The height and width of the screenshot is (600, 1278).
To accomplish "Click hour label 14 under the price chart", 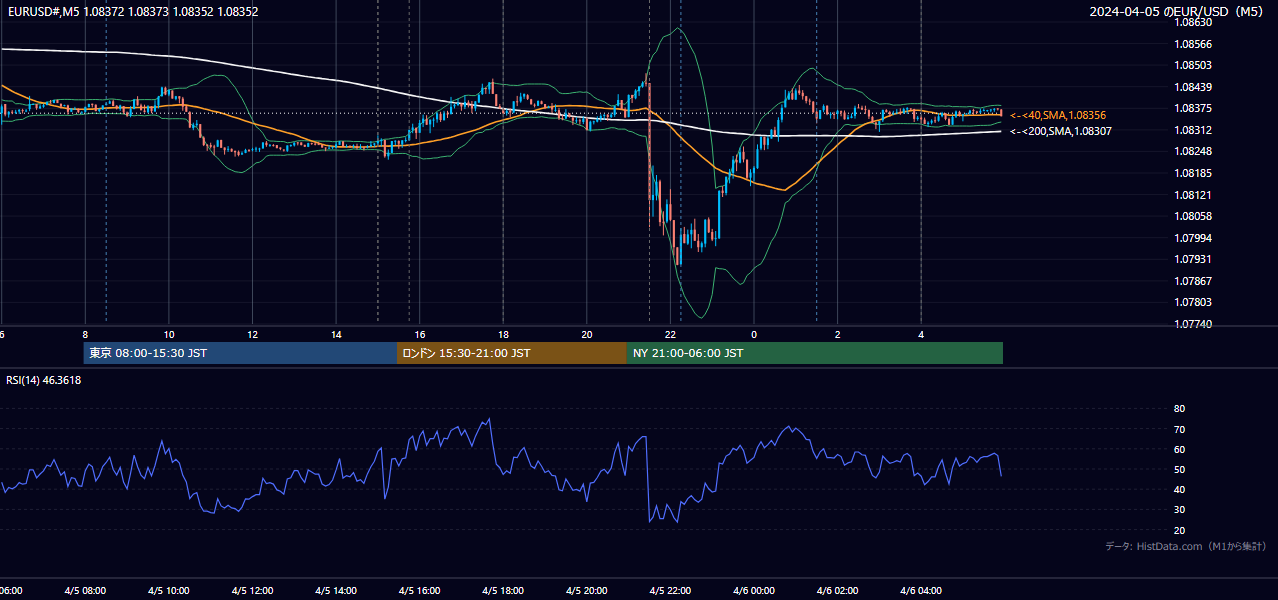I will (x=337, y=335).
